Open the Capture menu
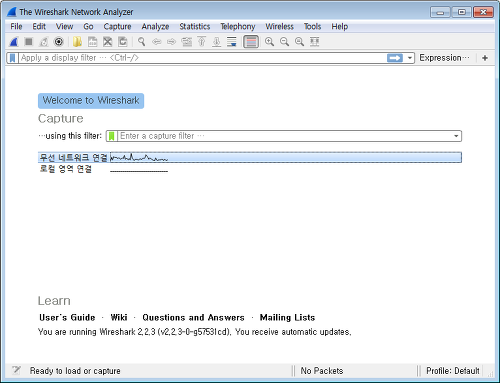 pos(117,26)
